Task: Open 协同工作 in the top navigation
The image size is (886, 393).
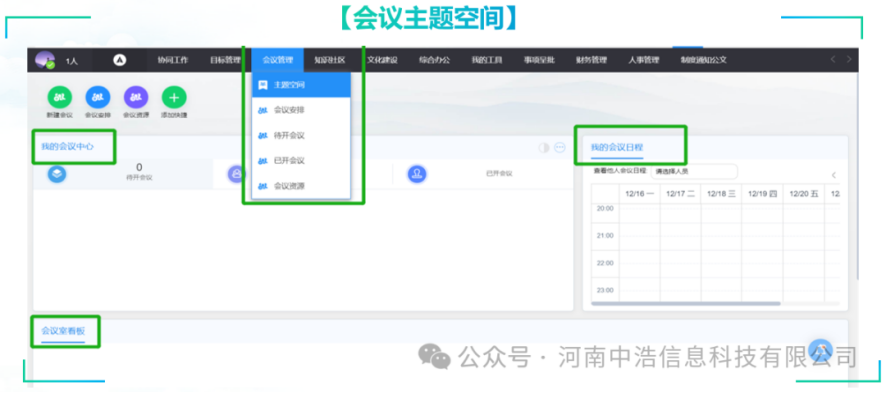Action: pyautogui.click(x=172, y=60)
